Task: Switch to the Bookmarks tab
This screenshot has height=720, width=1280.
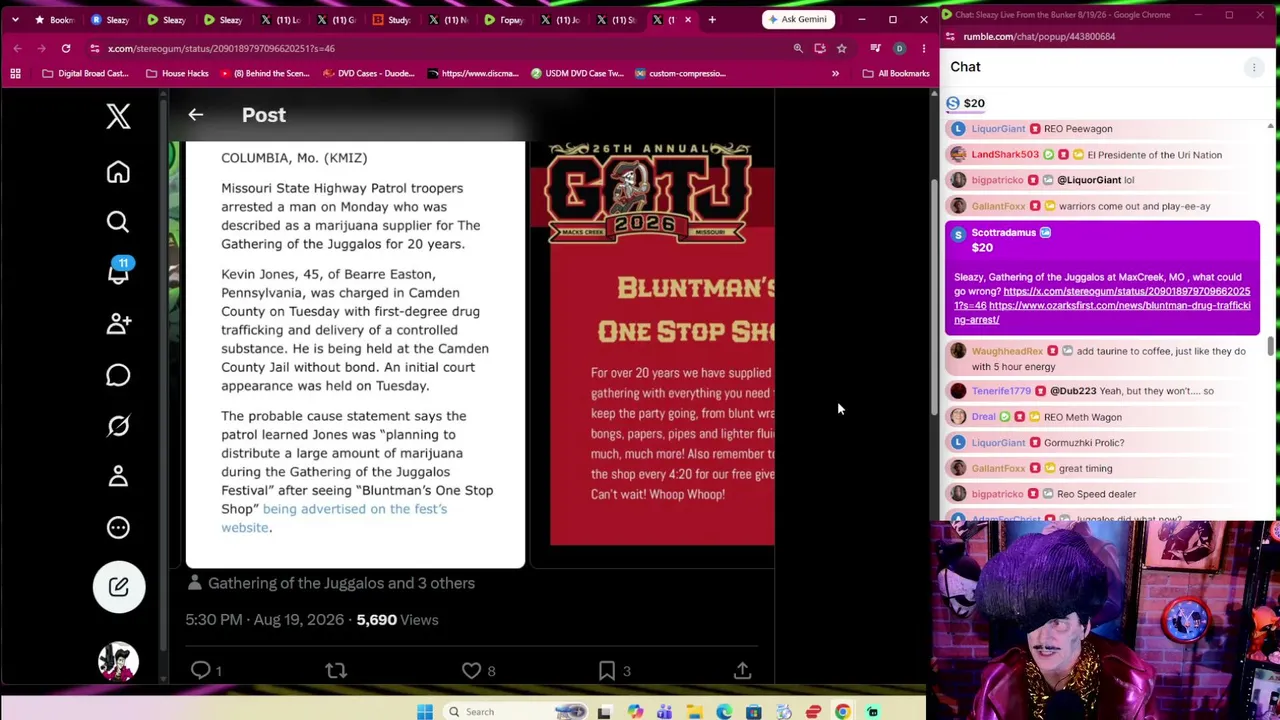Action: click(54, 20)
